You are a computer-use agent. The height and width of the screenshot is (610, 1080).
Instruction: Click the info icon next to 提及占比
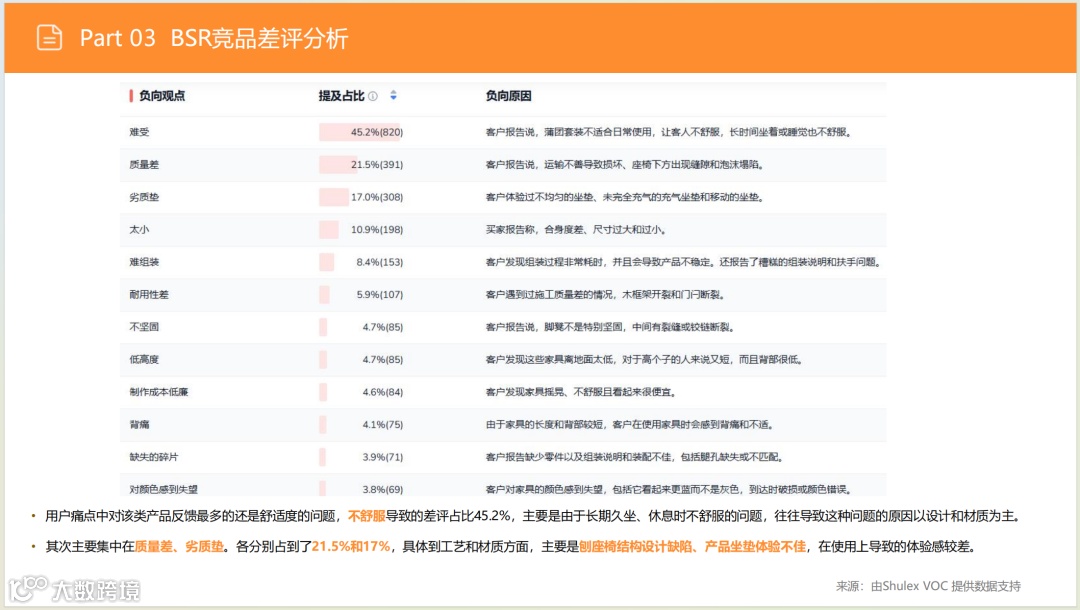[x=373, y=96]
